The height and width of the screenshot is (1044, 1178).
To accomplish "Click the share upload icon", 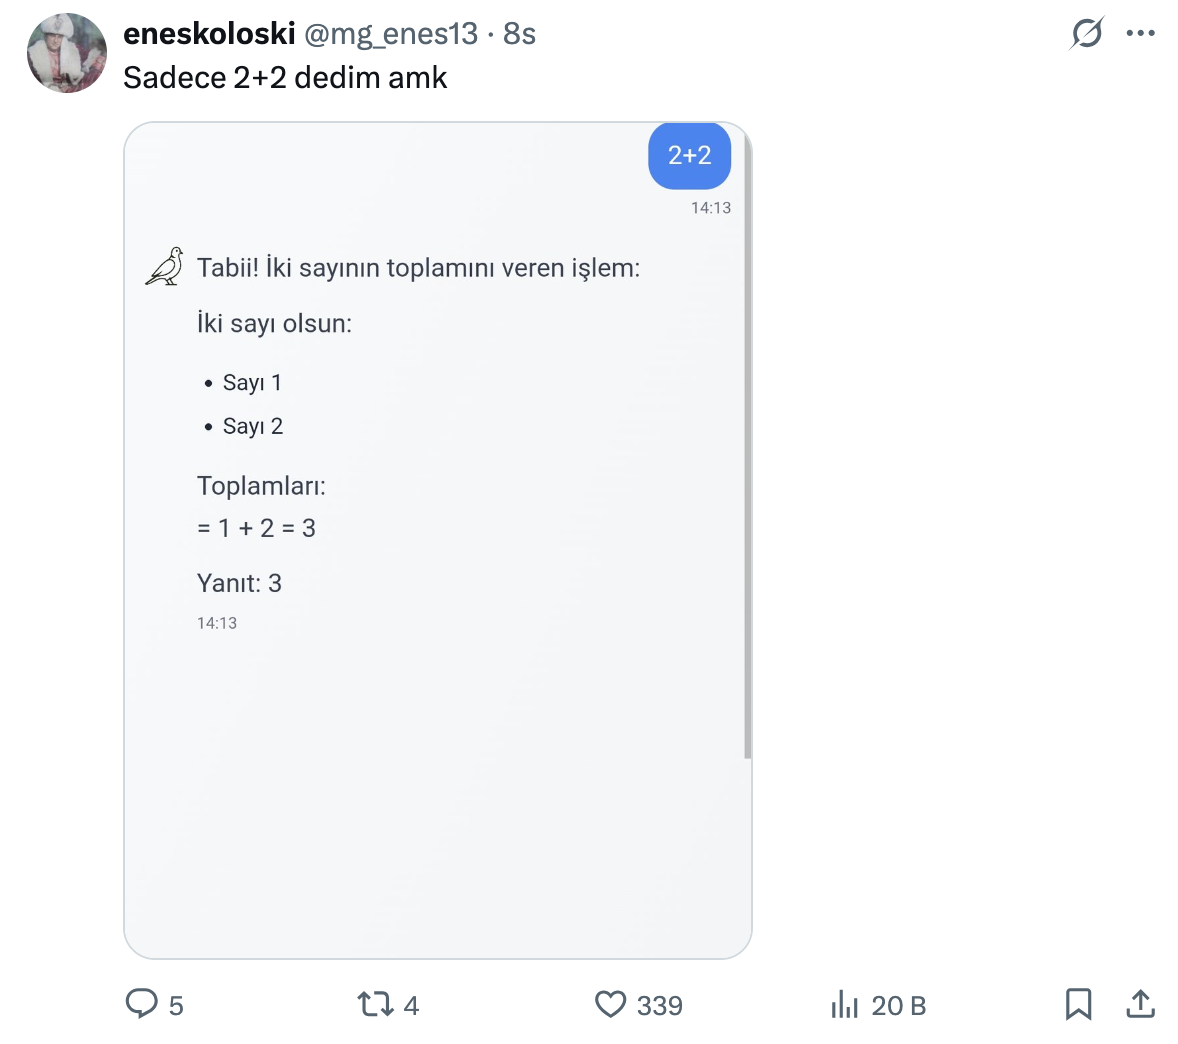I will 1140,1003.
